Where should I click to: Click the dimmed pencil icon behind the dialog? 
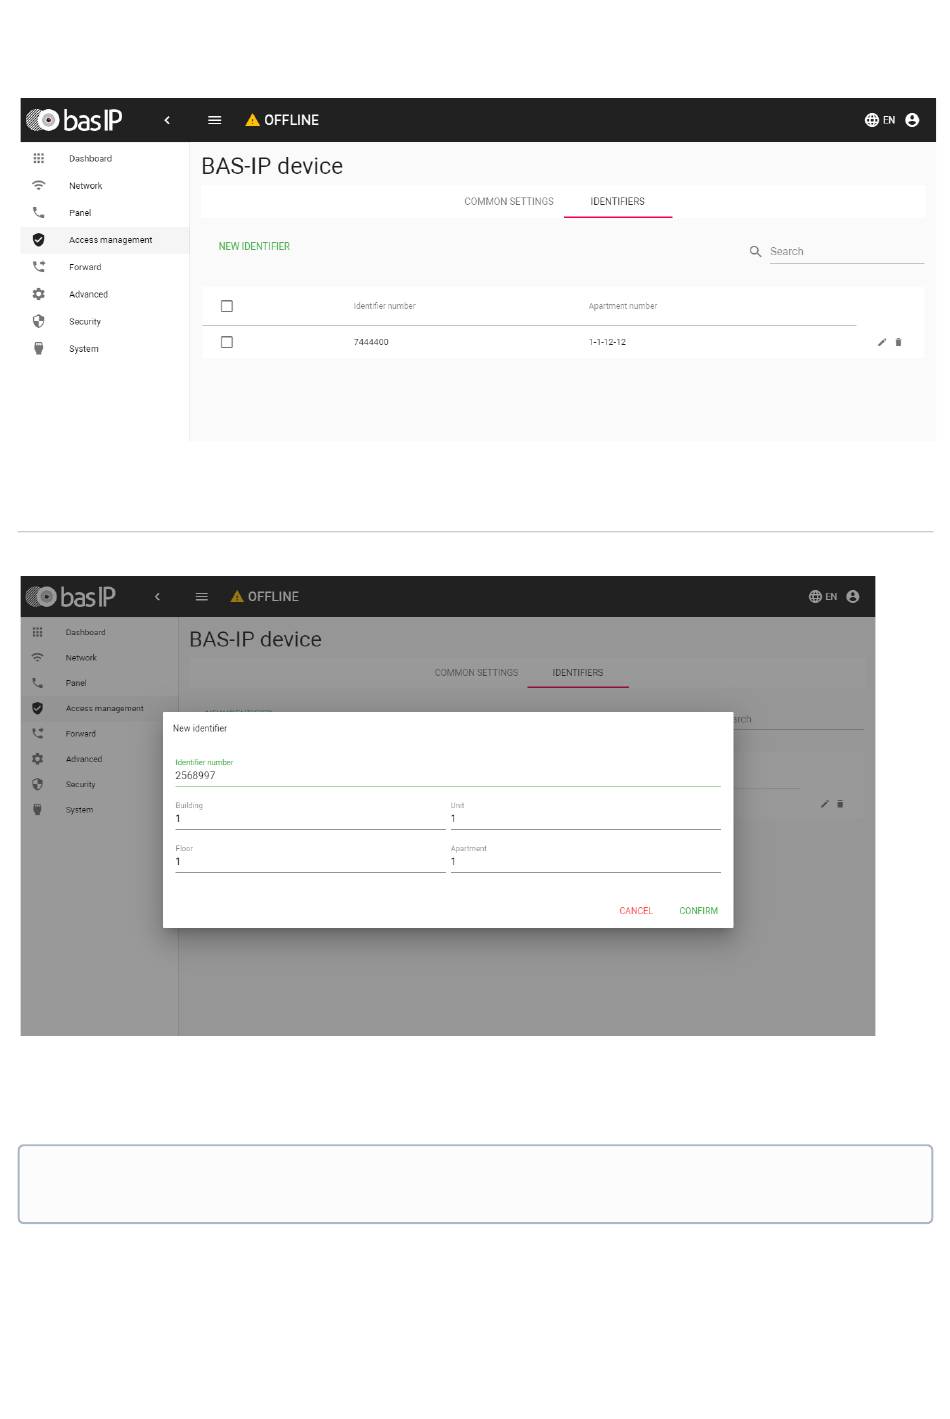click(x=825, y=804)
